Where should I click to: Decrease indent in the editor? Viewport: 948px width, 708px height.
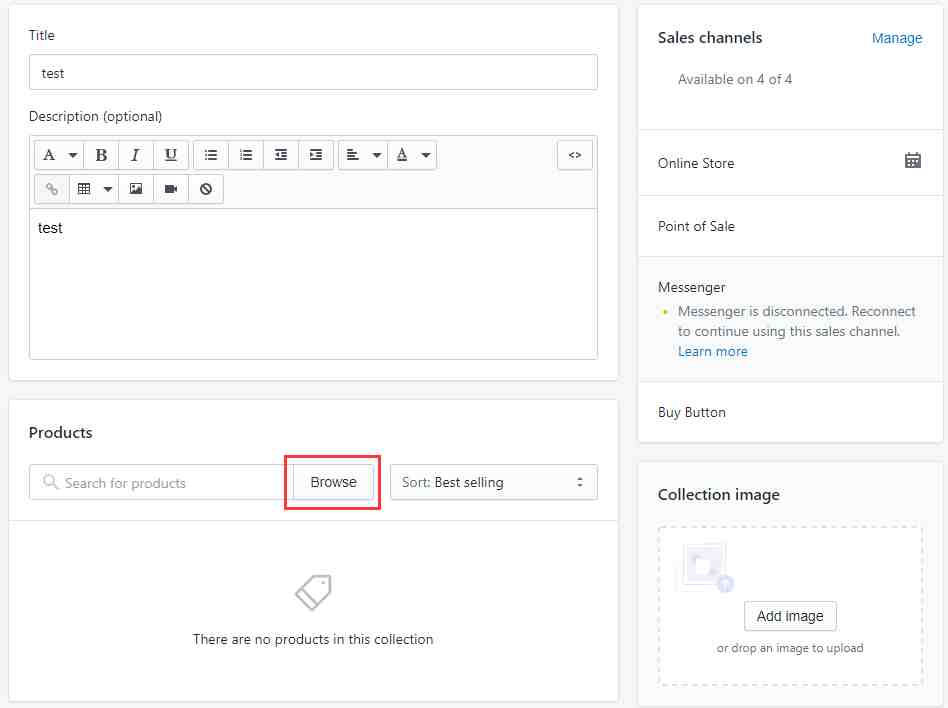point(281,155)
